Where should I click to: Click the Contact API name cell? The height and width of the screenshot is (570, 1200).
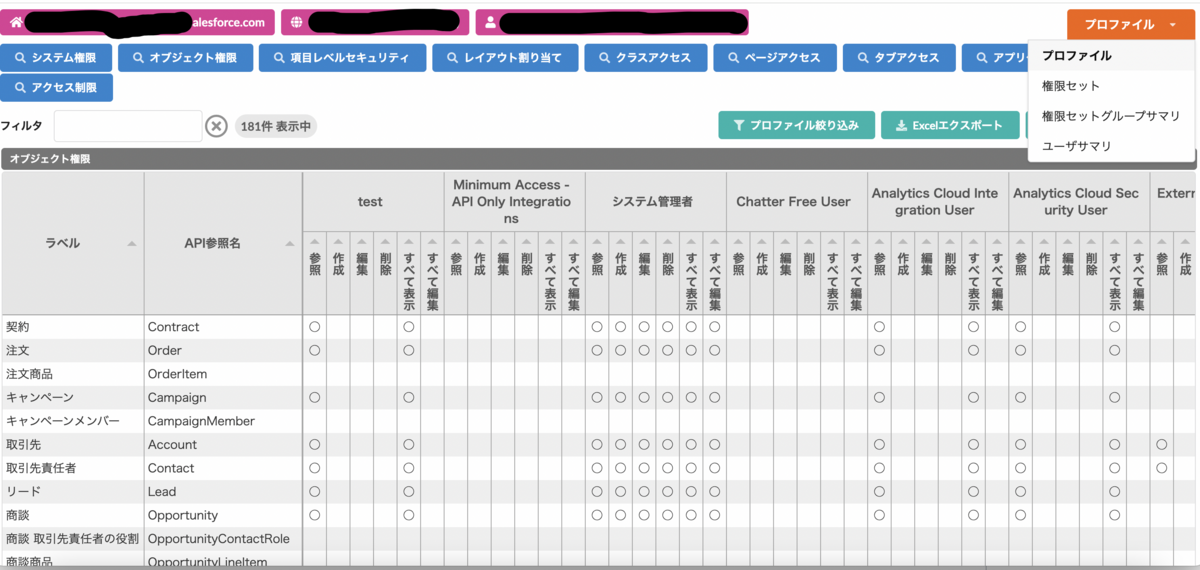223,468
